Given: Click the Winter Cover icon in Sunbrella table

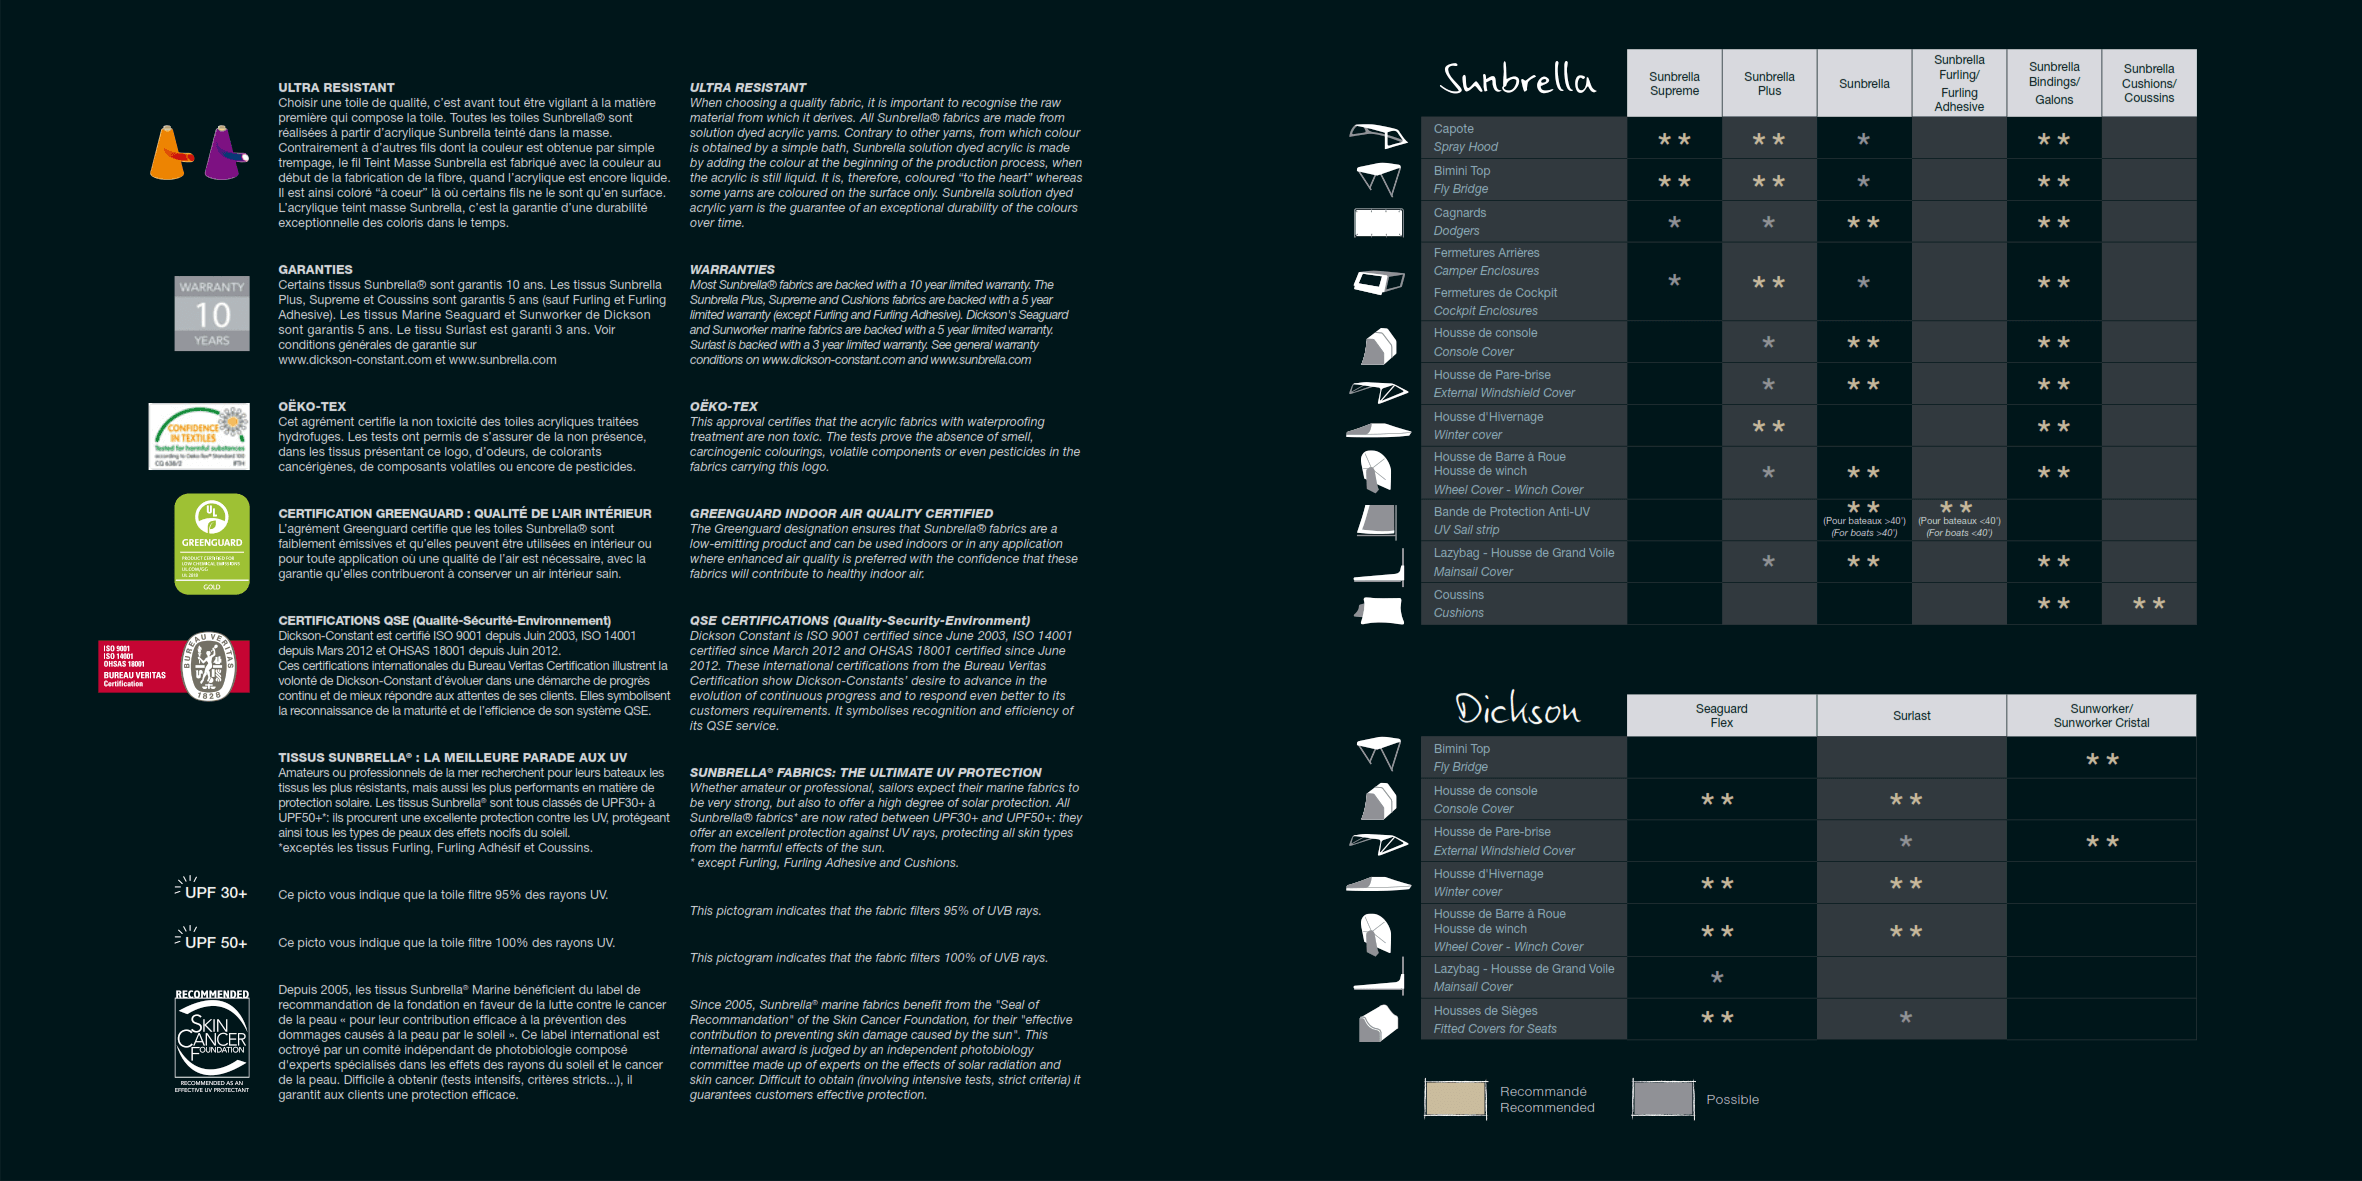Looking at the screenshot, I should [x=1378, y=431].
